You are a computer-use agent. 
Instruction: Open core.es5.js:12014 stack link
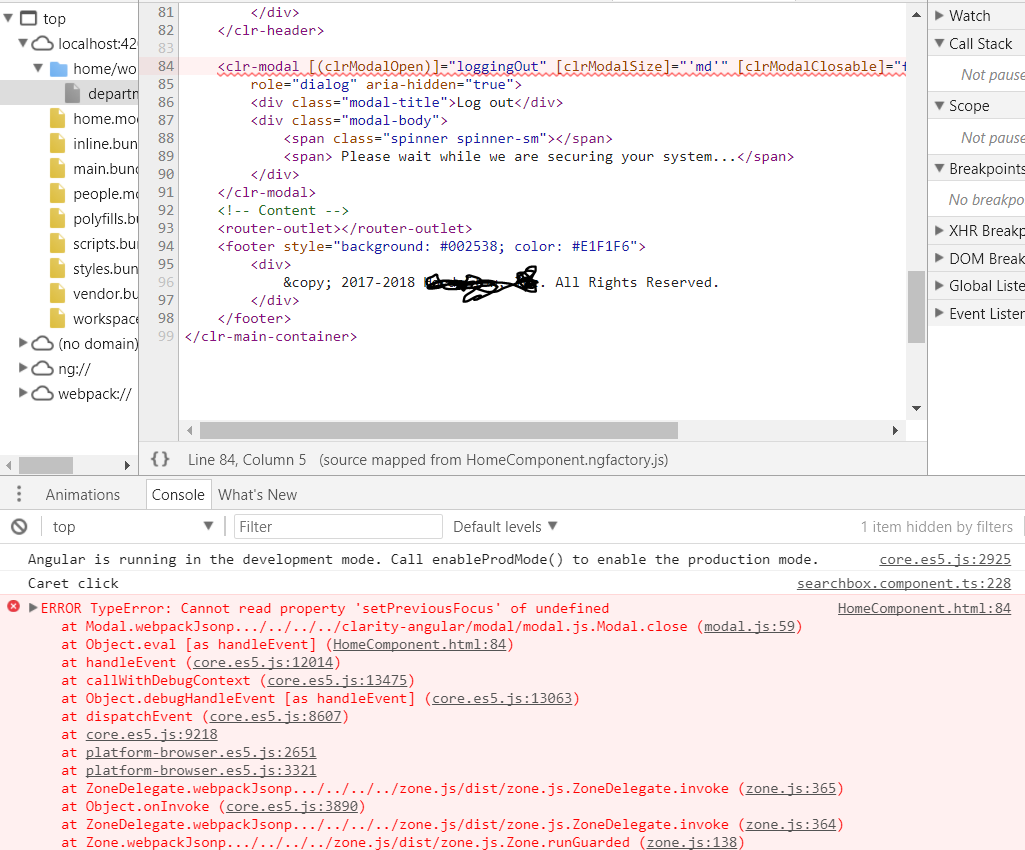point(263,662)
